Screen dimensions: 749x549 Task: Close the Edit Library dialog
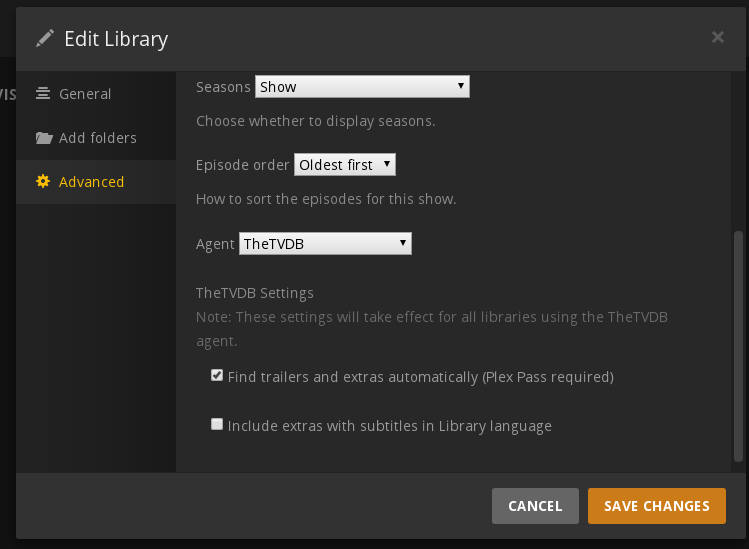pos(717,38)
